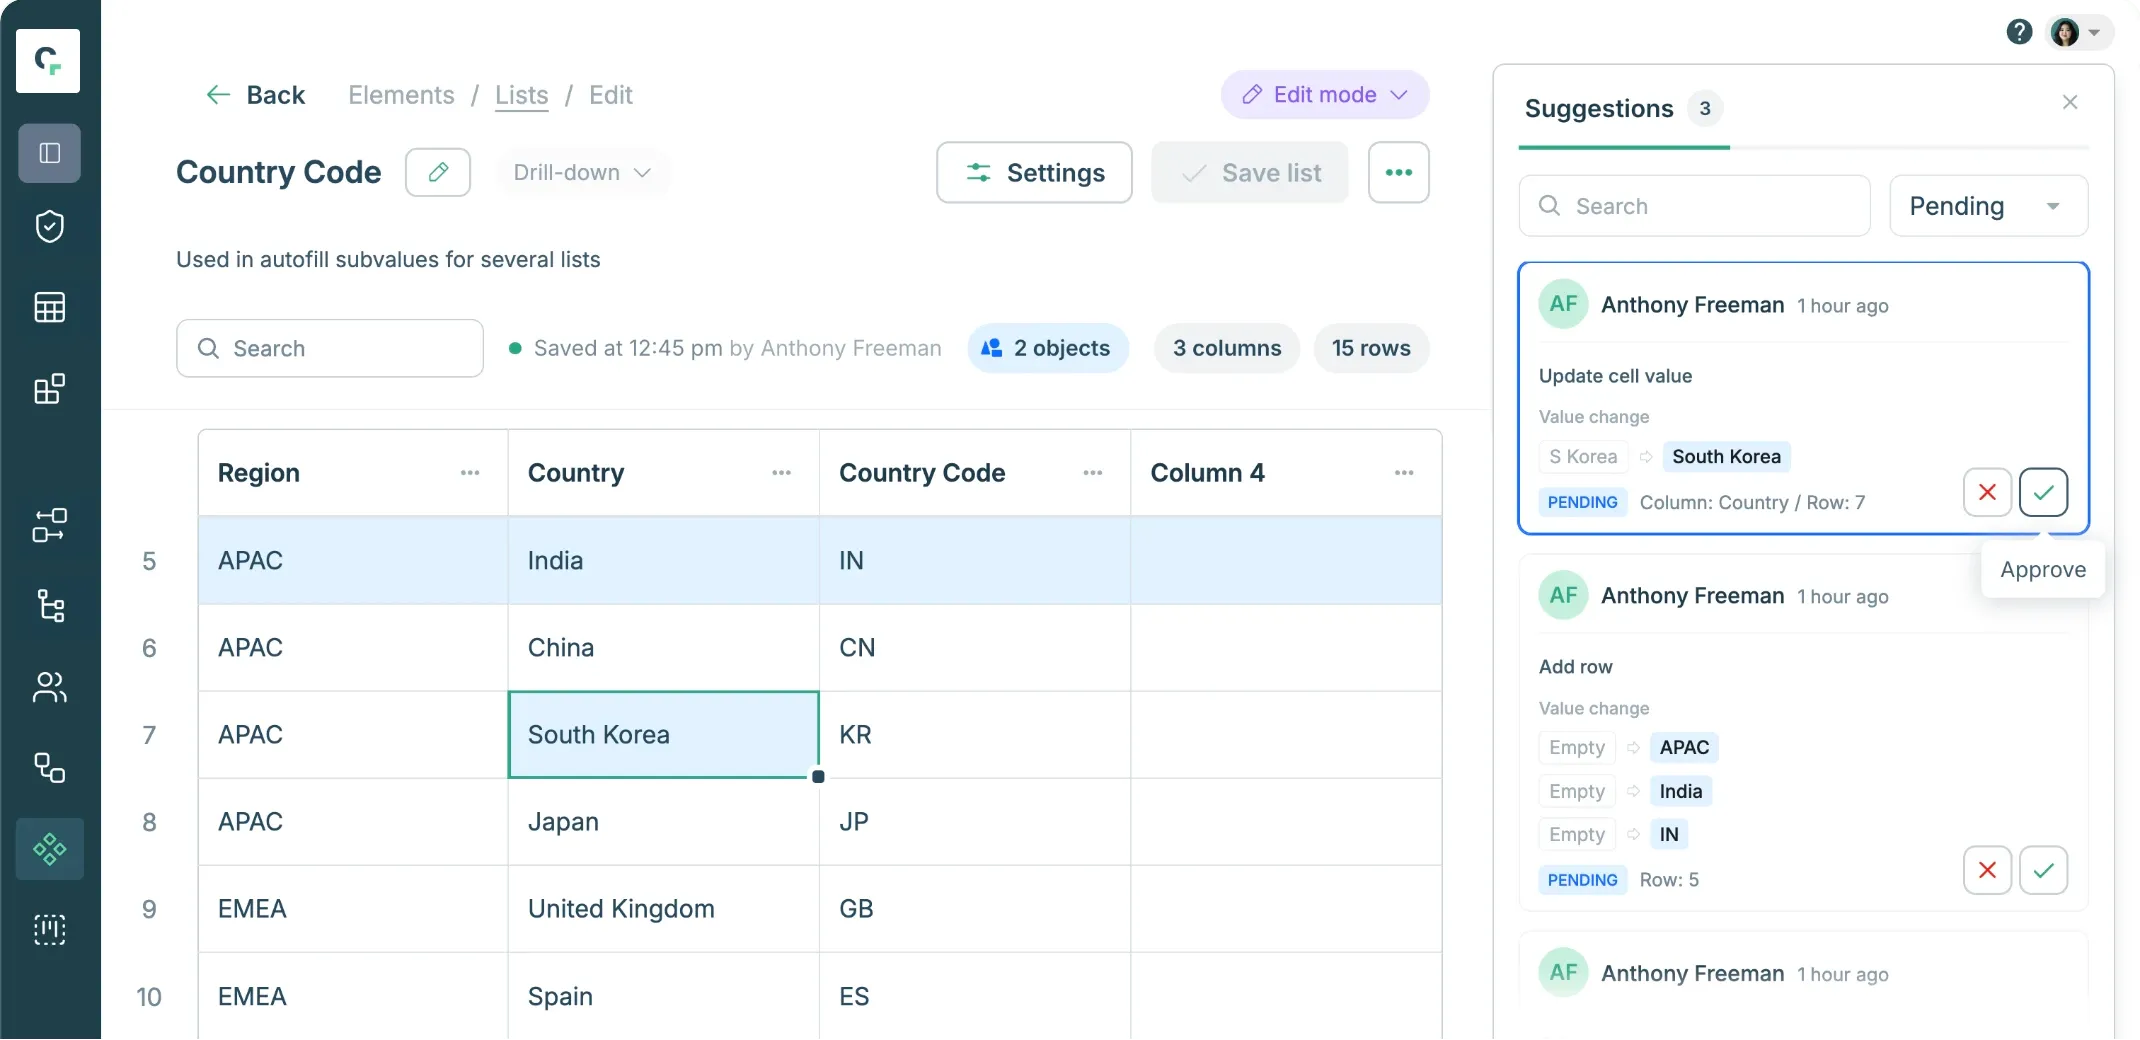Close the Suggestions panel
The height and width of the screenshot is (1040, 2140).
coord(2070,102)
